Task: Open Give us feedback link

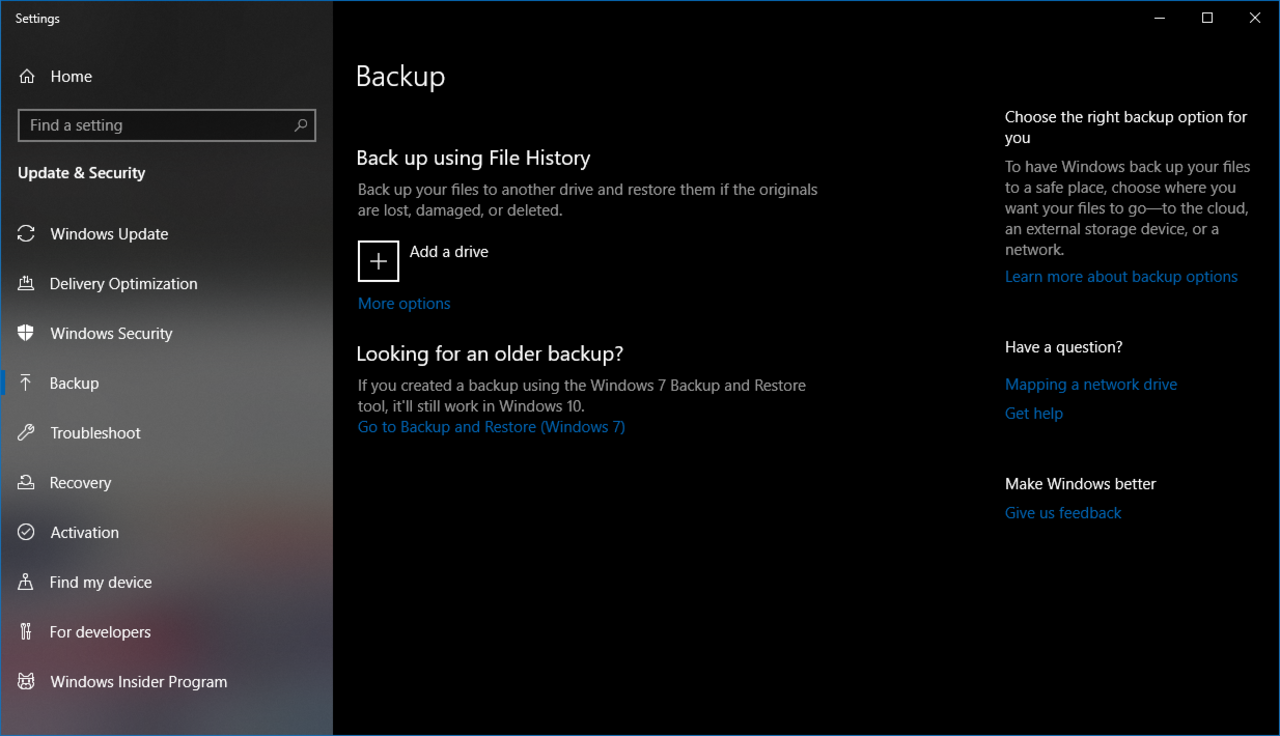Action: (1063, 513)
